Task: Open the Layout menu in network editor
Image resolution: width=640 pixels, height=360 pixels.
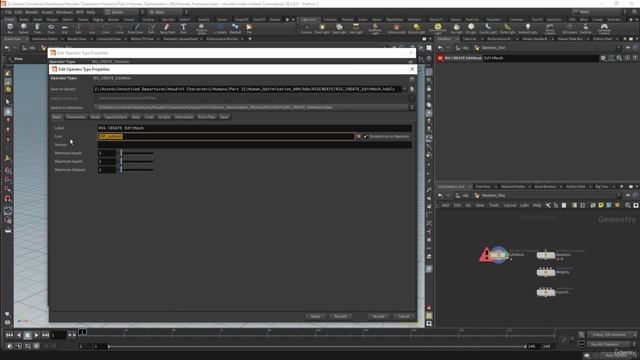Action: (510, 205)
